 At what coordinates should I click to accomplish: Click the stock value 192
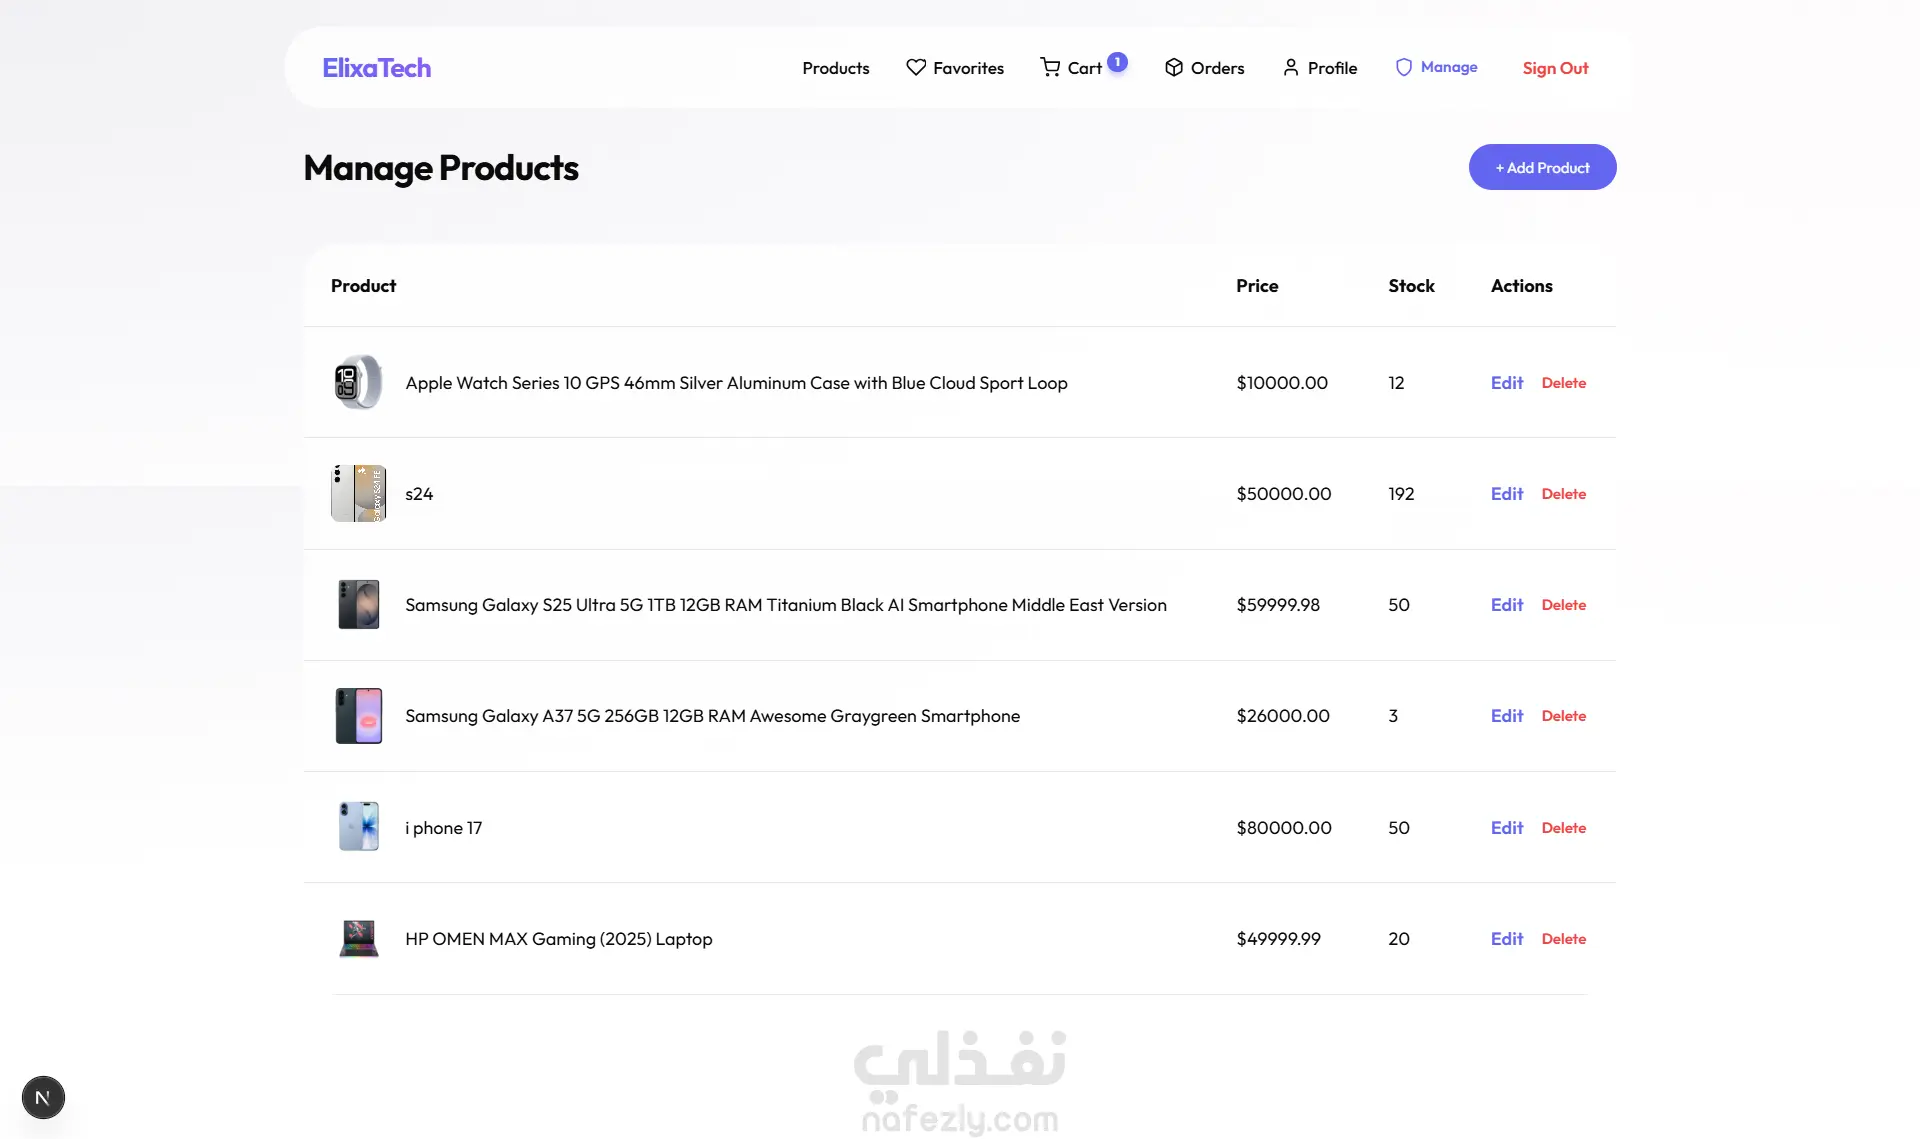[1401, 494]
